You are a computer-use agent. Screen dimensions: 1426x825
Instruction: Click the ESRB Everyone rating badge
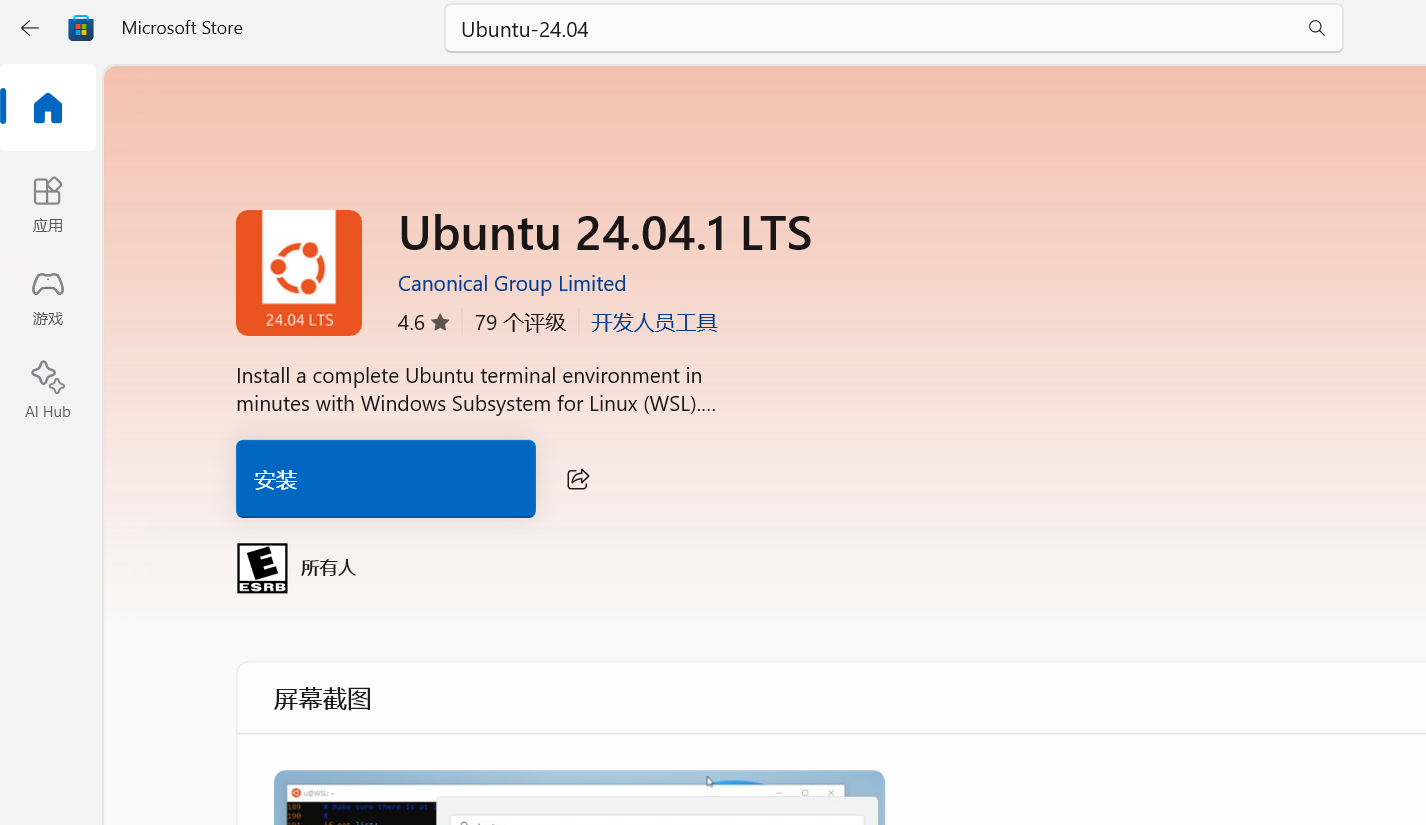tap(262, 568)
